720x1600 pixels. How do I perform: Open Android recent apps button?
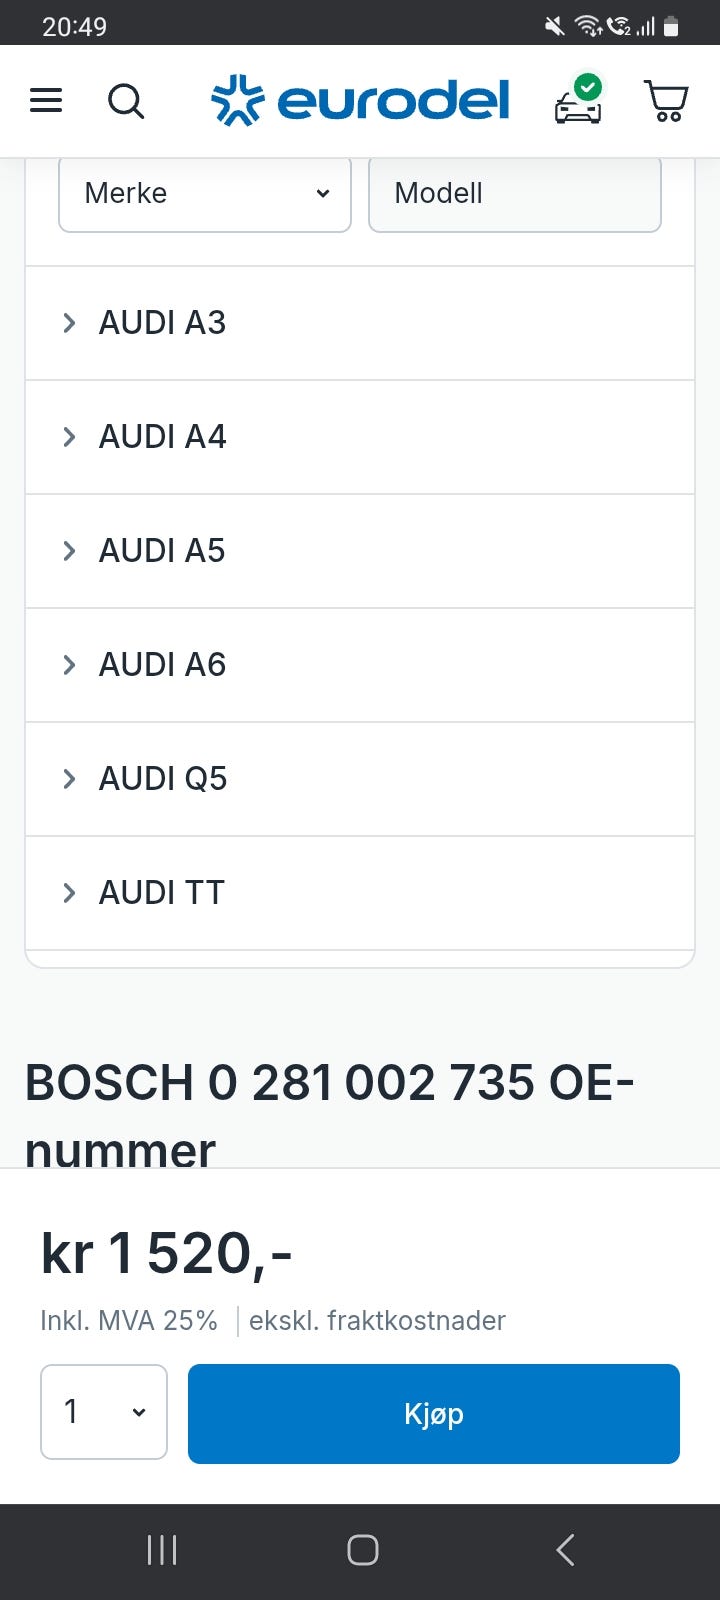pos(162,1550)
